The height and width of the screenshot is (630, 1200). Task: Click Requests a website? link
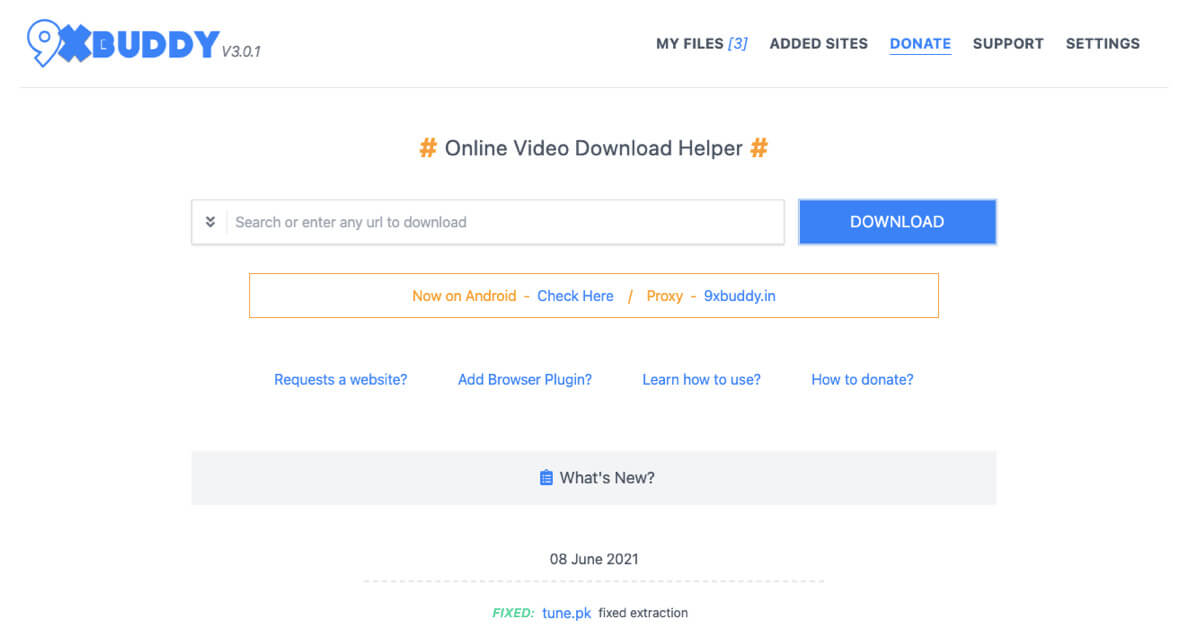coord(341,380)
